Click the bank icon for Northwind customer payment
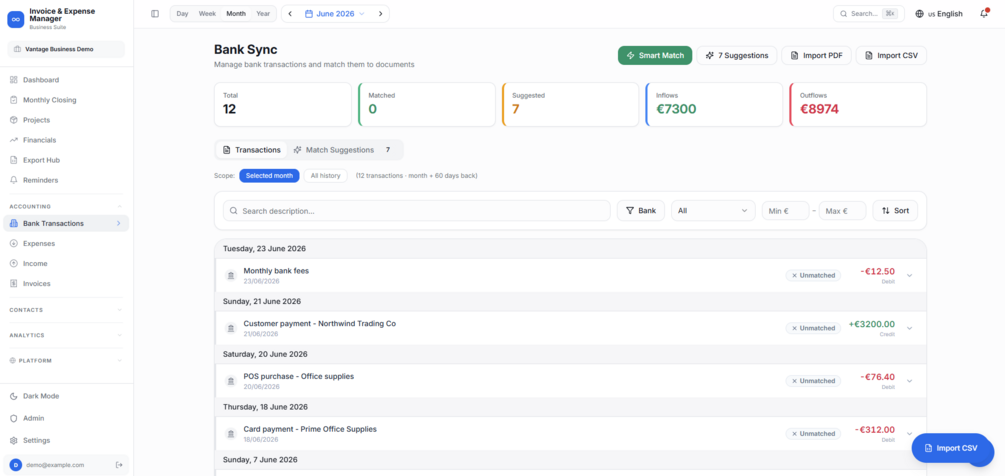This screenshot has height=476, width=1005. (x=231, y=328)
